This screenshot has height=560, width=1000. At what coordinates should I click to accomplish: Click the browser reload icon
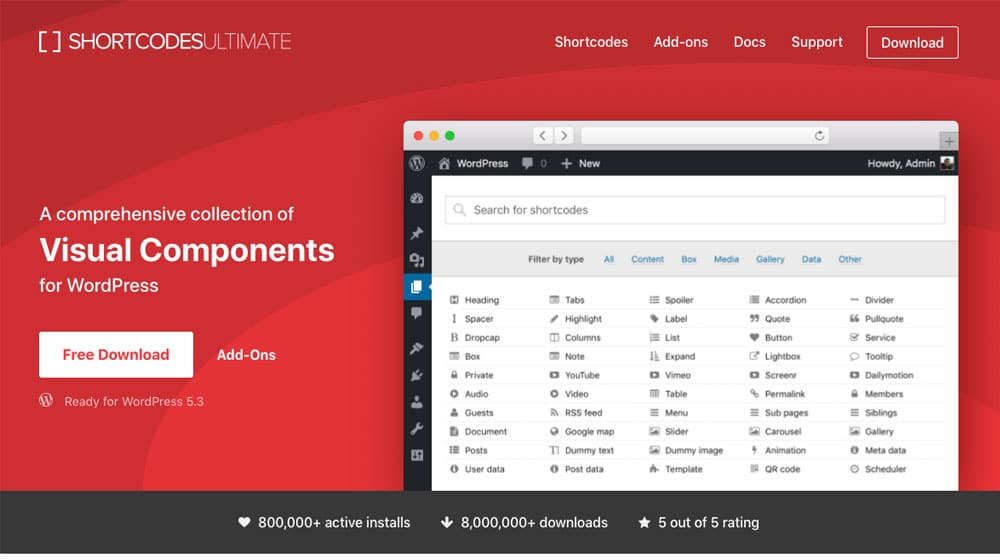pos(820,135)
